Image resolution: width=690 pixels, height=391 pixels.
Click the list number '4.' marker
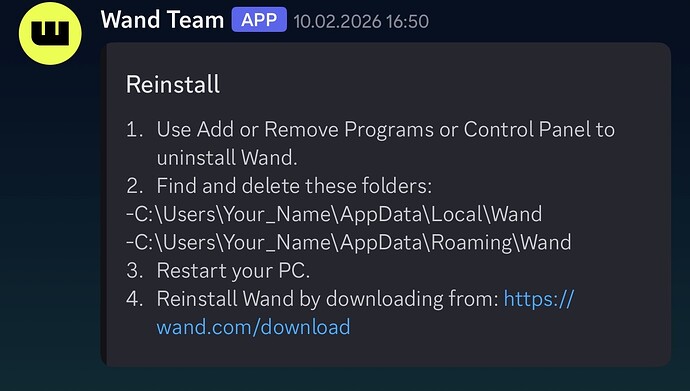(134, 299)
